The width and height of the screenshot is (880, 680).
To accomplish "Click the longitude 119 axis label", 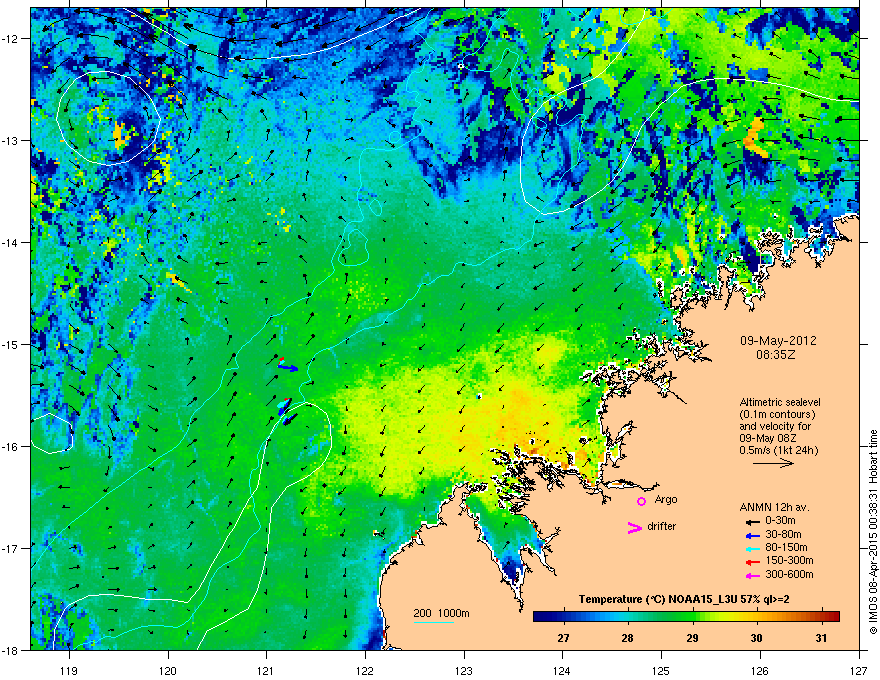I will [x=69, y=670].
